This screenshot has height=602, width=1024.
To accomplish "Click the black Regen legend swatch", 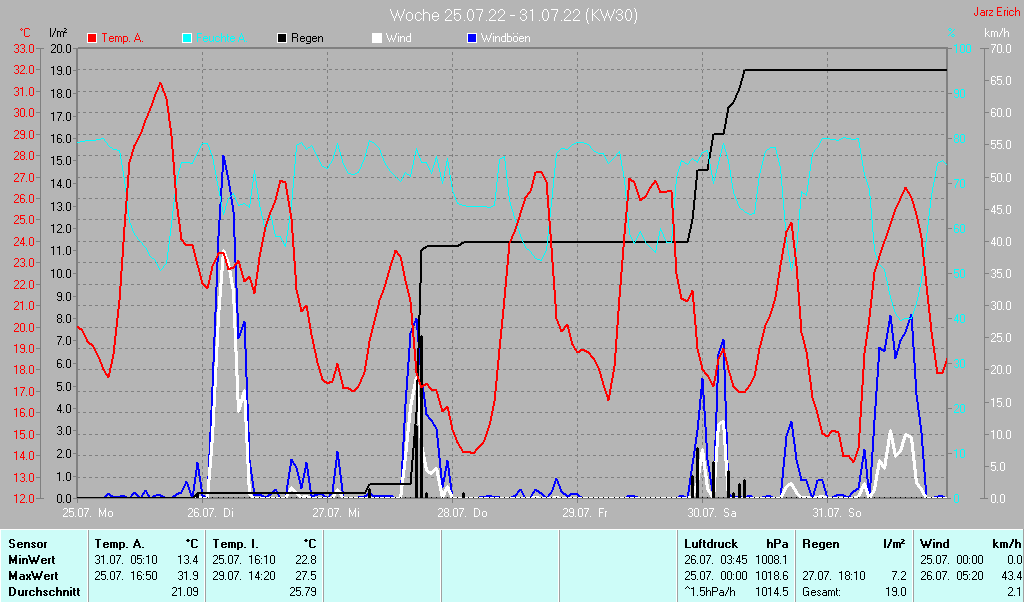I will coord(282,38).
